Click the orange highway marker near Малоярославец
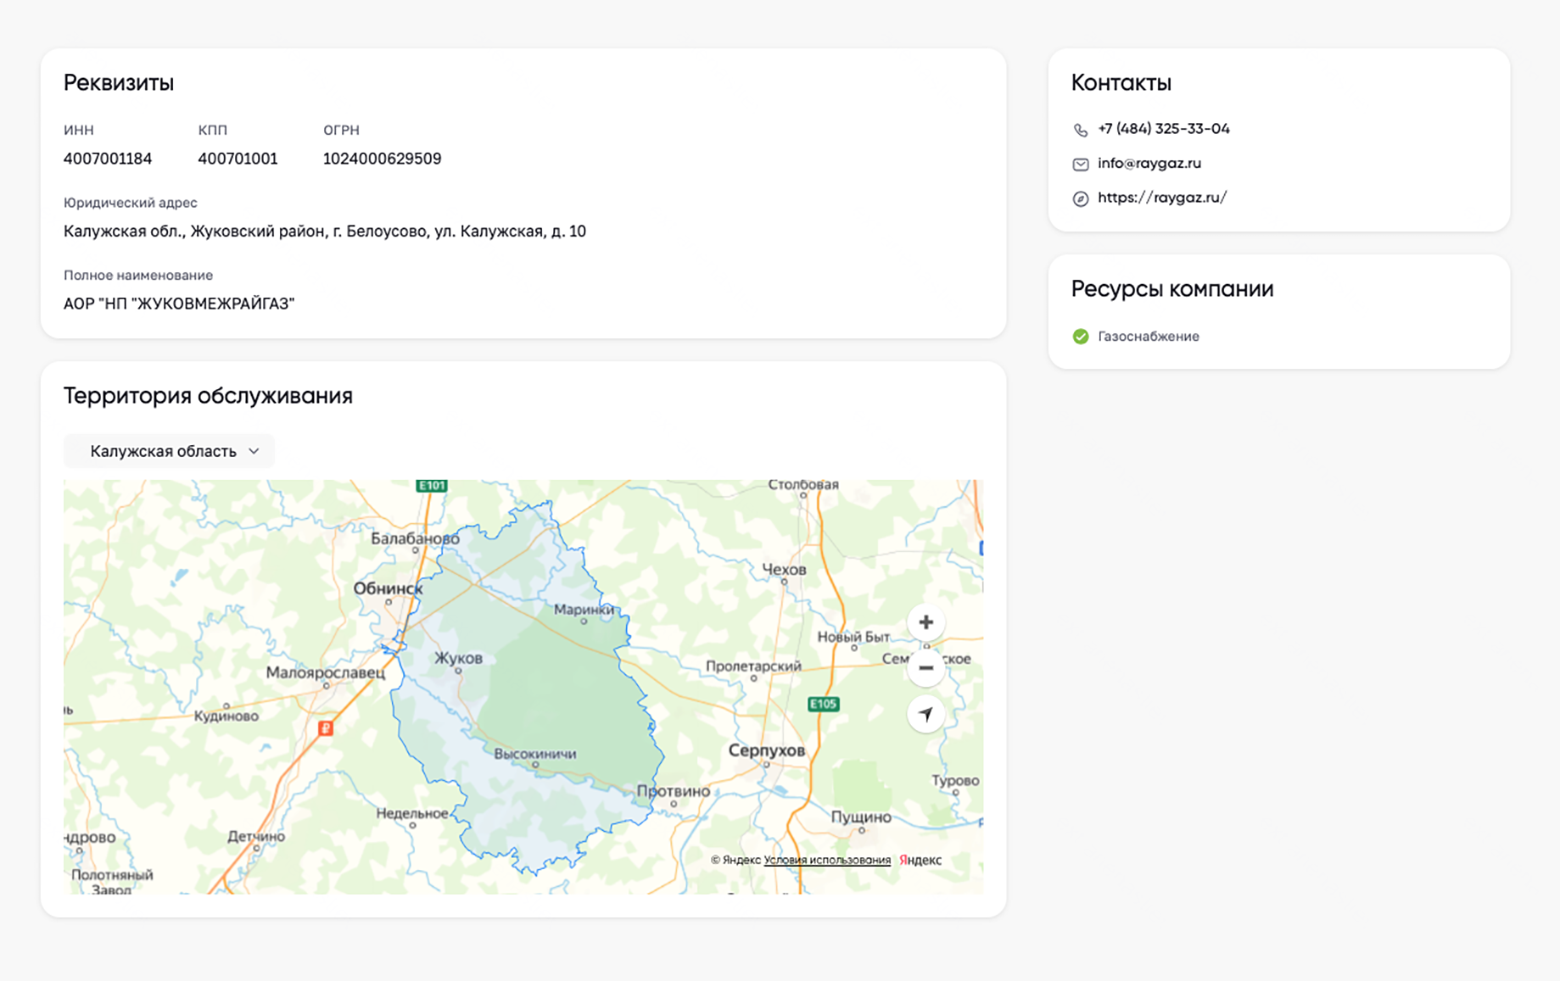Screen dimensions: 1560x981 click(325, 728)
